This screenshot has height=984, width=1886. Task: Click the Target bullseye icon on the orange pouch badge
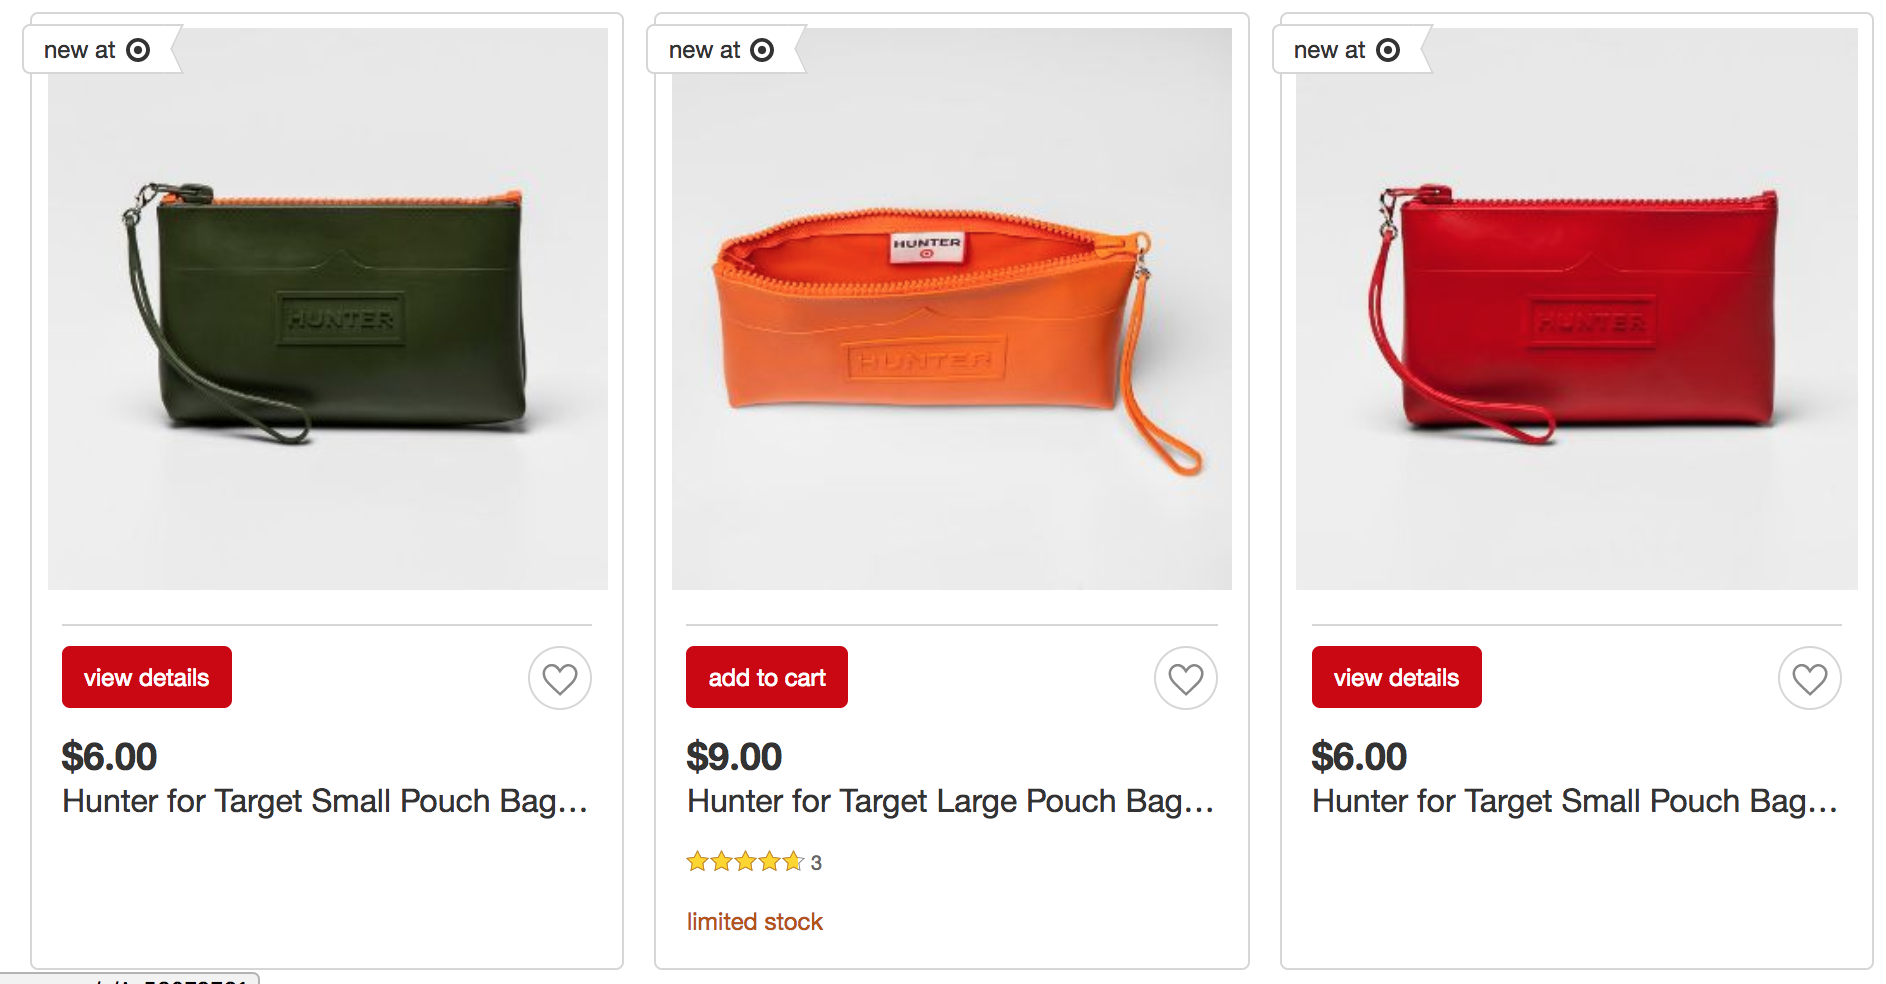pyautogui.click(x=762, y=50)
